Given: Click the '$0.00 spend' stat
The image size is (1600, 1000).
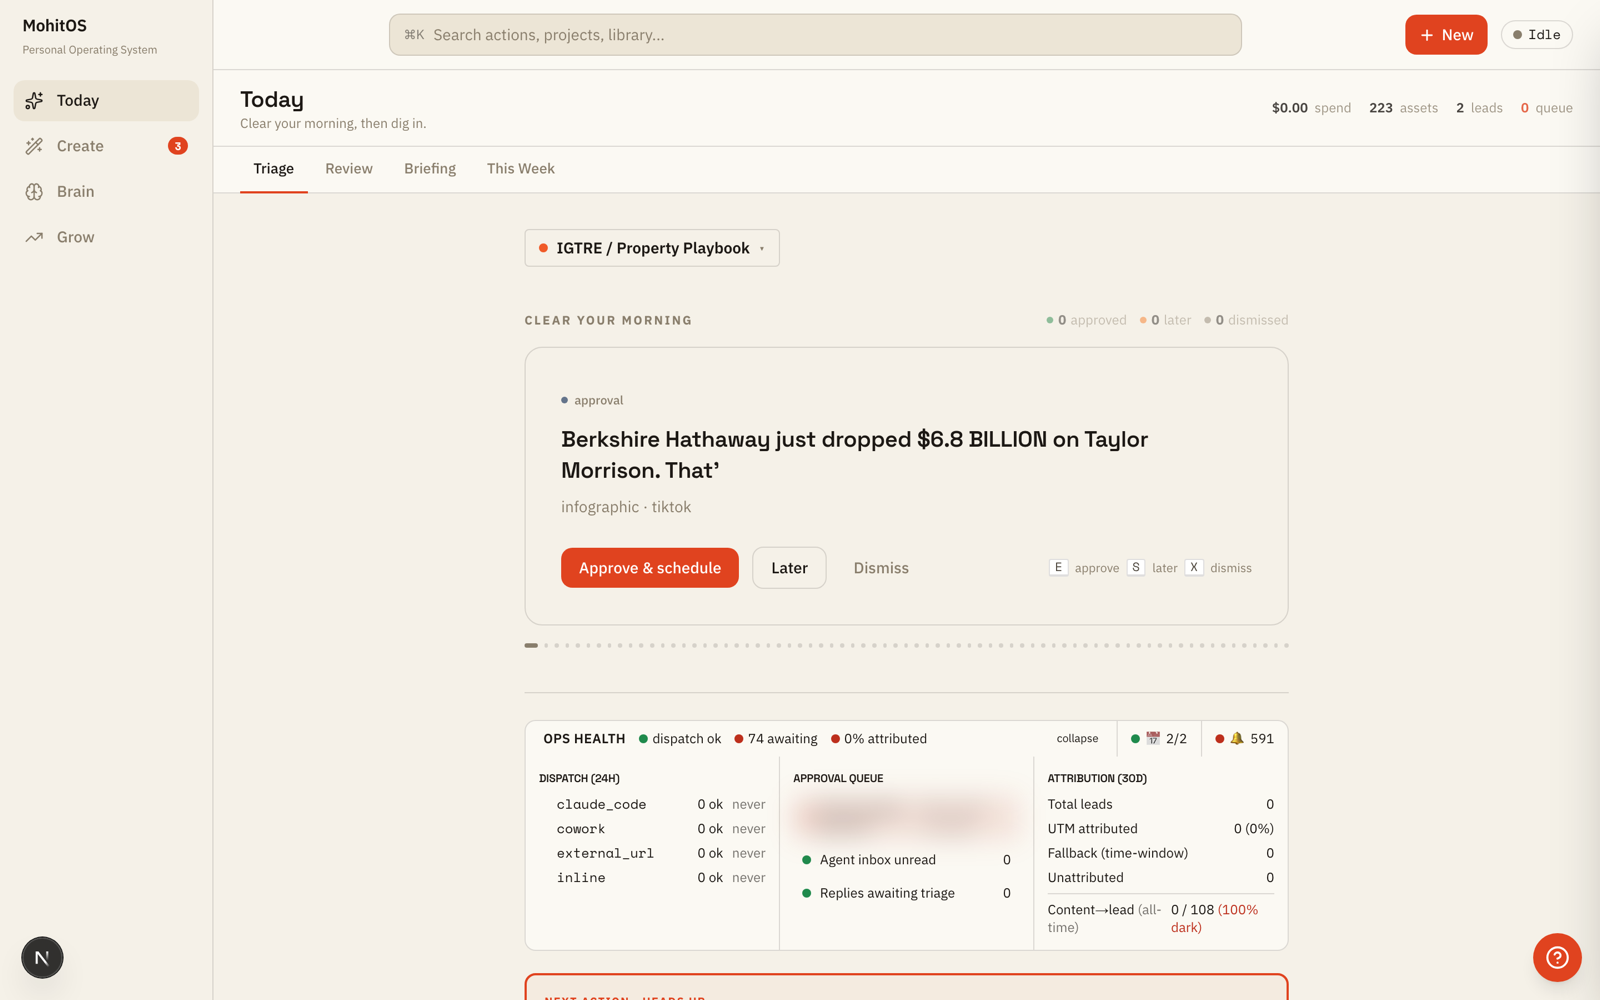Looking at the screenshot, I should (x=1311, y=108).
